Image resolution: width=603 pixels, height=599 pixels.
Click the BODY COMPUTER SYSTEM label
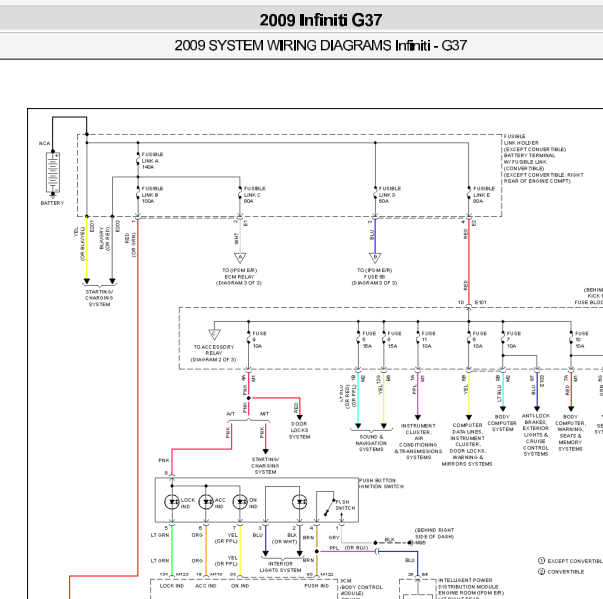click(x=502, y=423)
